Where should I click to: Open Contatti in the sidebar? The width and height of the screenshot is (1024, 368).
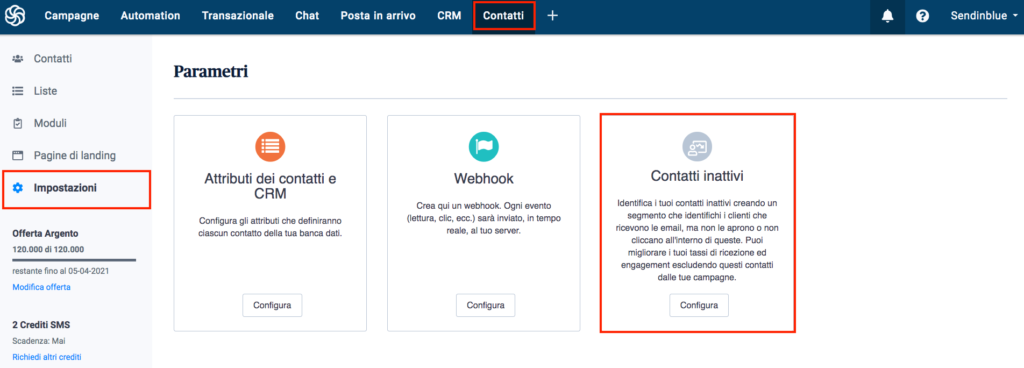tap(53, 59)
